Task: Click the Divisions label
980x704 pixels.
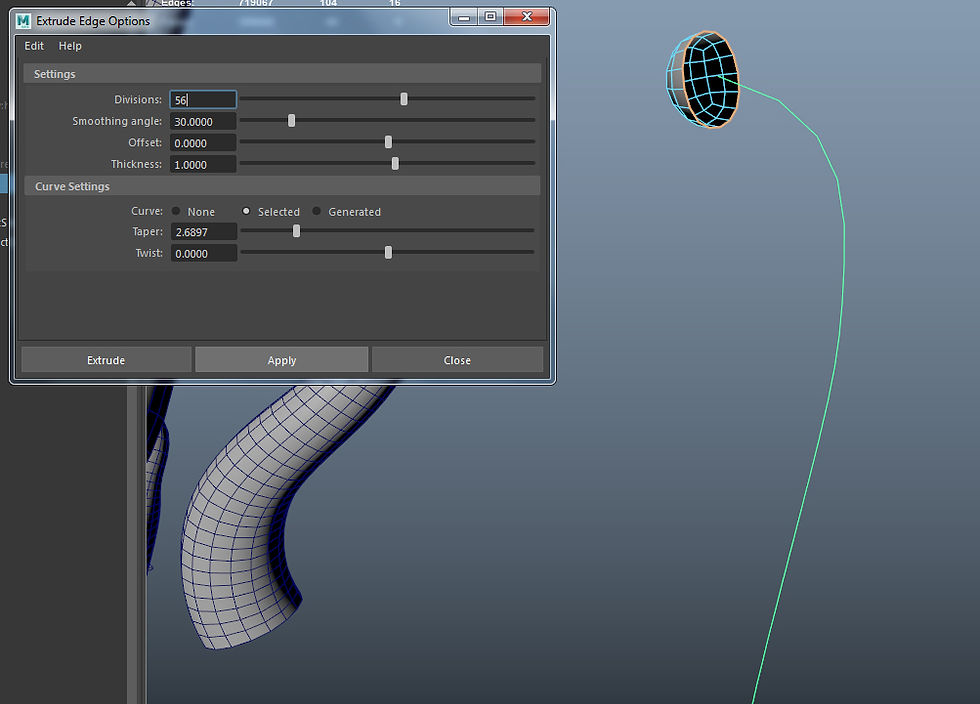Action: click(x=138, y=99)
